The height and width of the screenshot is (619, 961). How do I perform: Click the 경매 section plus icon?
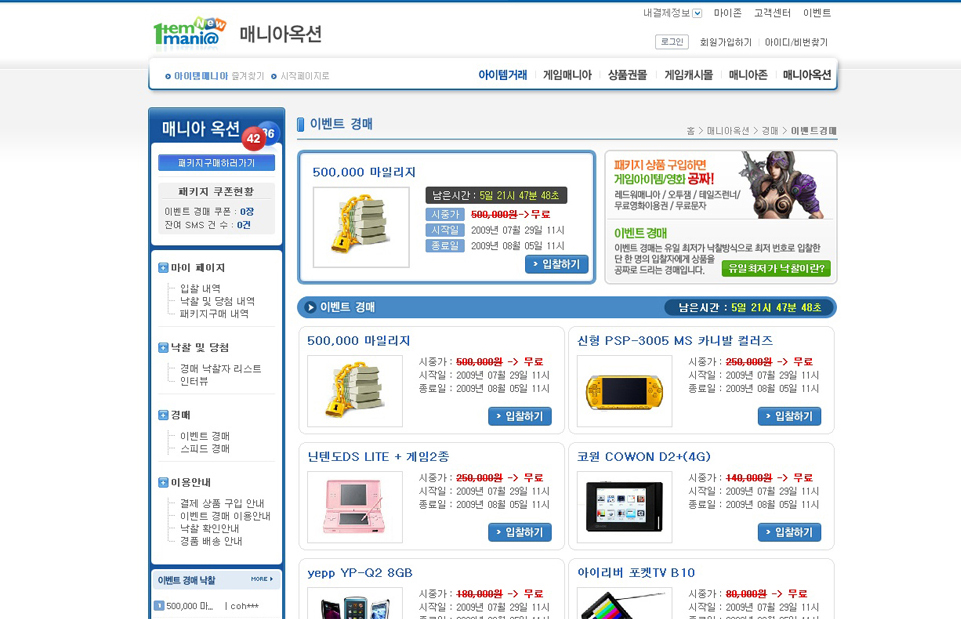click(x=163, y=415)
